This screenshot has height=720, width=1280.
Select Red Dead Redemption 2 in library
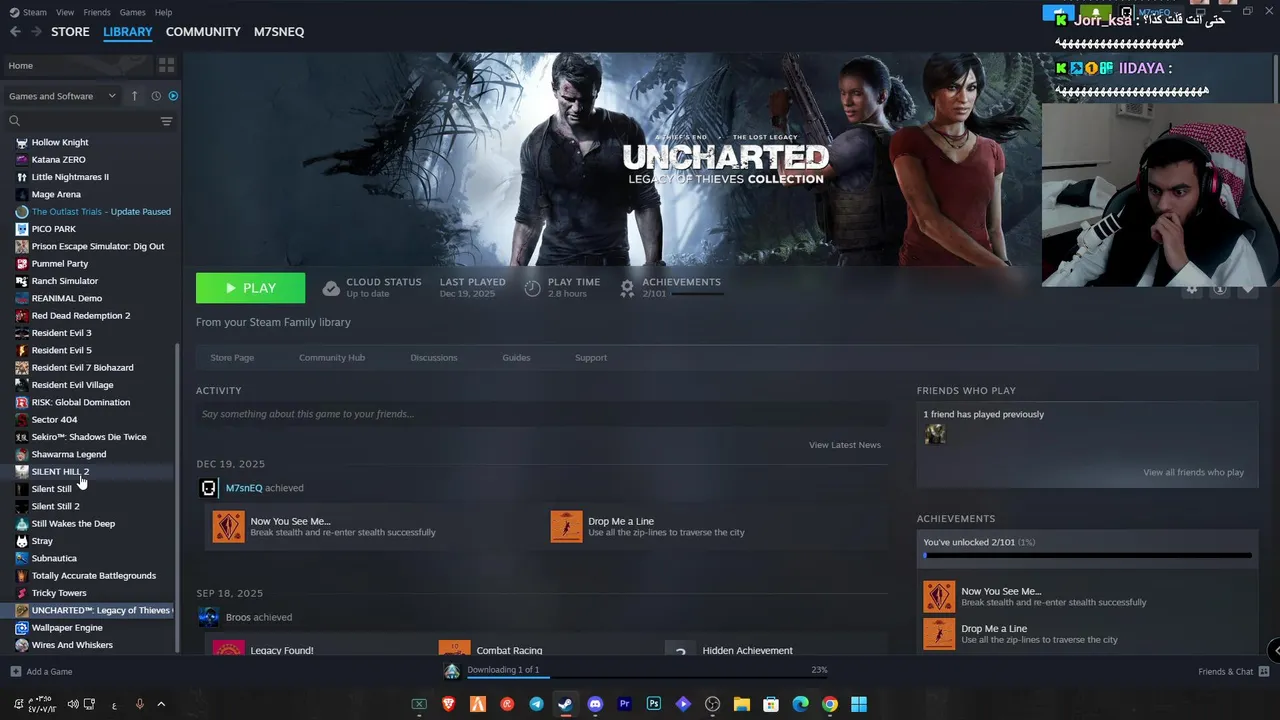pyautogui.click(x=81, y=315)
